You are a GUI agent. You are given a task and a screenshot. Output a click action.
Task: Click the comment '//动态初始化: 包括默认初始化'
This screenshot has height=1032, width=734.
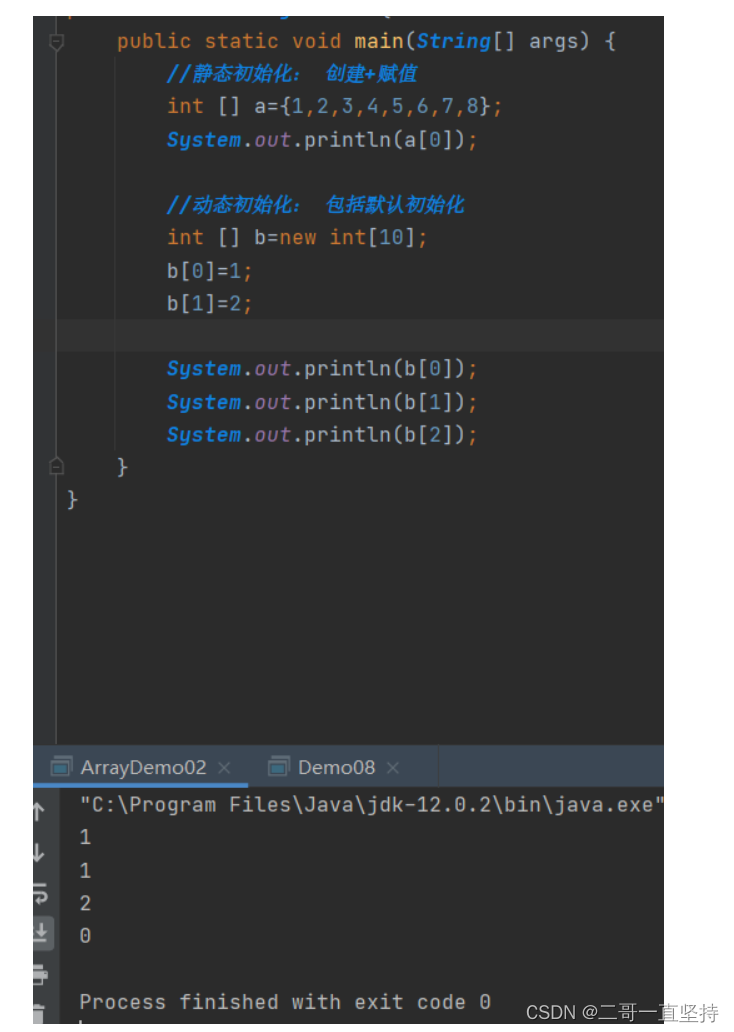point(315,205)
